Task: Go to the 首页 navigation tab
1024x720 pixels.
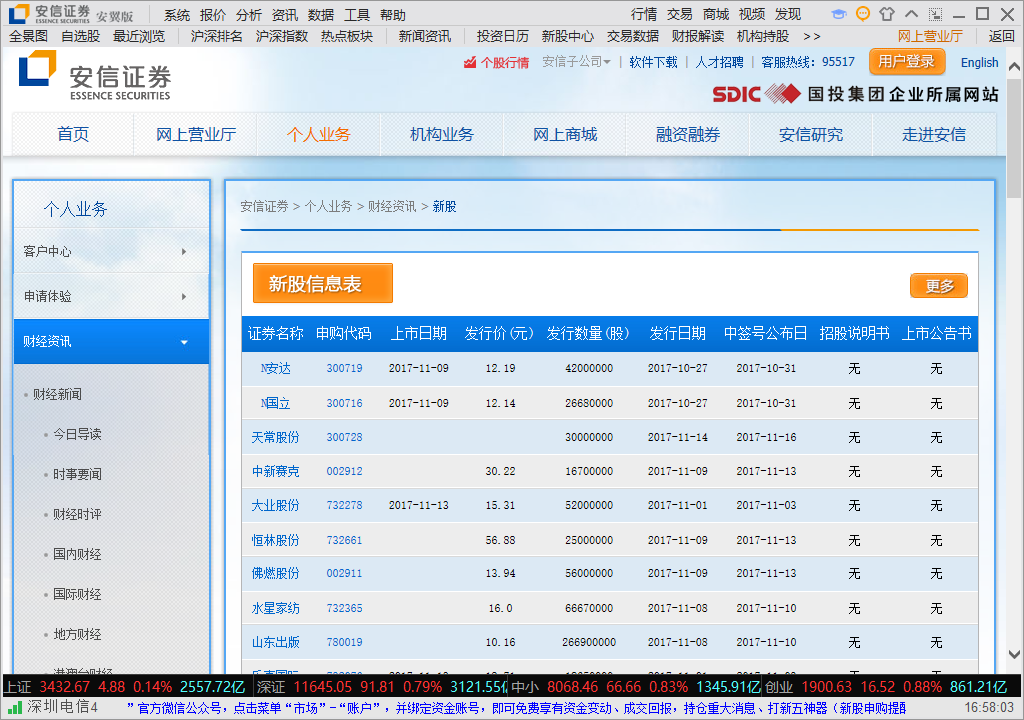Action: click(x=73, y=134)
